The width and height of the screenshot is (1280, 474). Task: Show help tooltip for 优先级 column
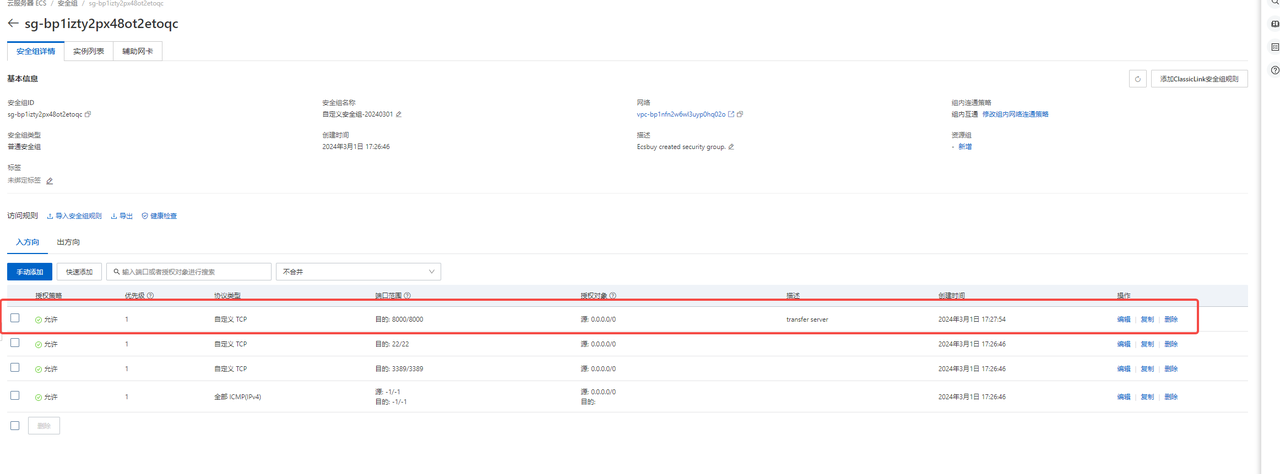click(x=150, y=296)
